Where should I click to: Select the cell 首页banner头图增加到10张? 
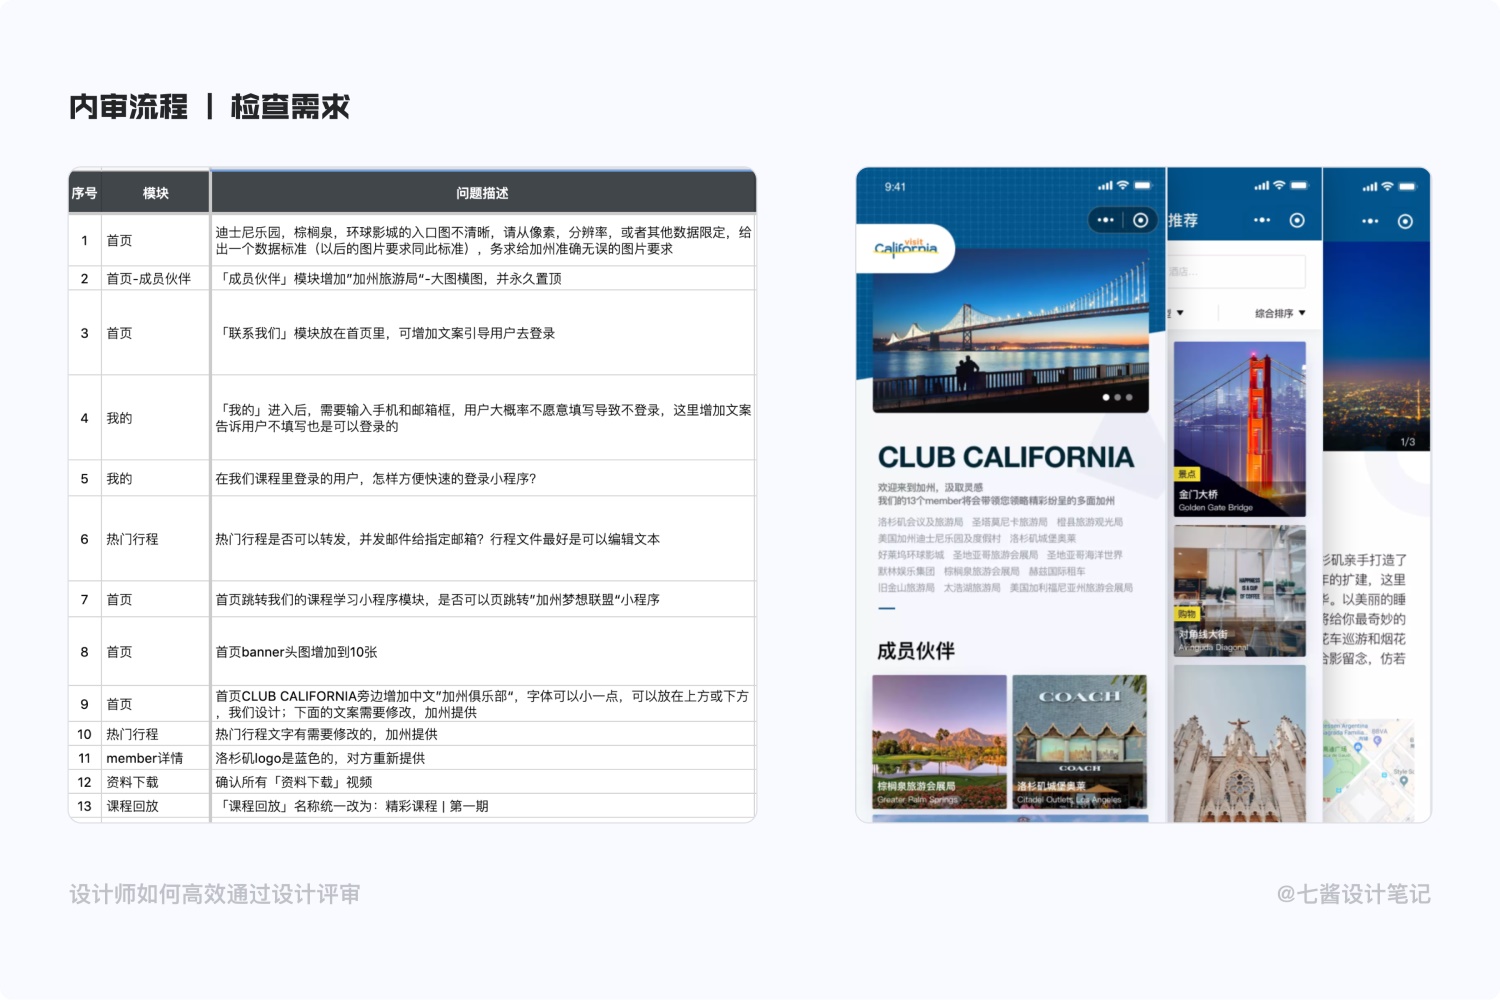pyautogui.click(x=483, y=651)
